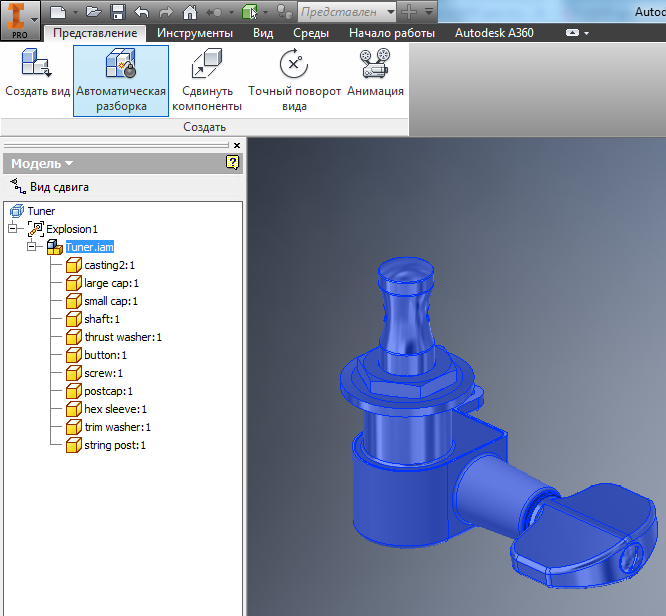666x616 pixels.
Task: Open ribbon display options arrow
Action: click(587, 33)
